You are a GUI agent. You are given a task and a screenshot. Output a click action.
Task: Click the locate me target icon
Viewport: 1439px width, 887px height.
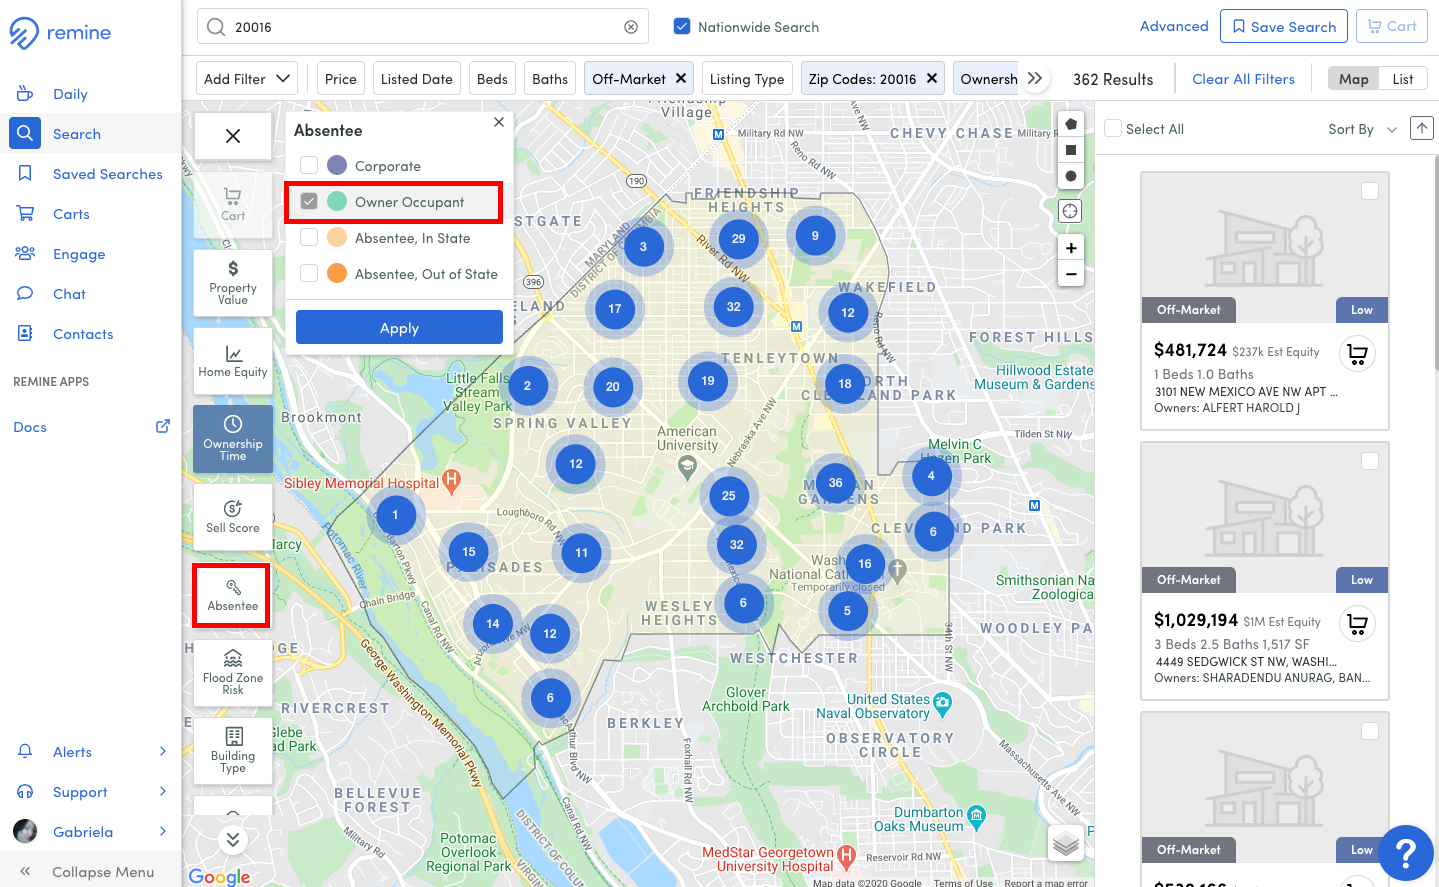coord(1071,211)
